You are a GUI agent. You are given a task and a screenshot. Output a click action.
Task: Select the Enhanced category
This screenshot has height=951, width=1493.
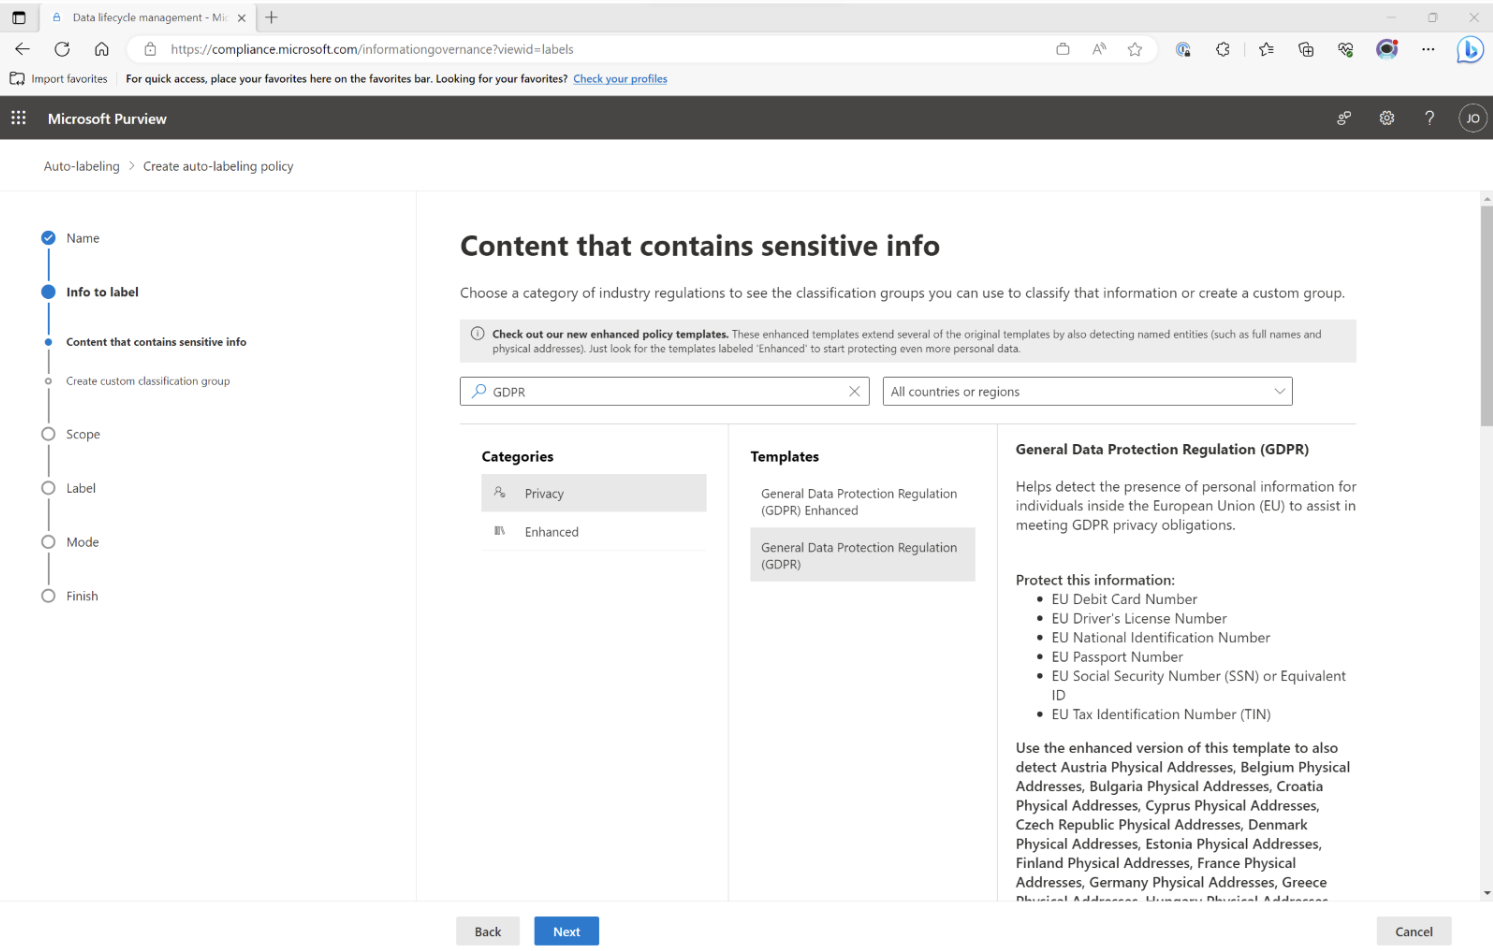click(x=594, y=532)
